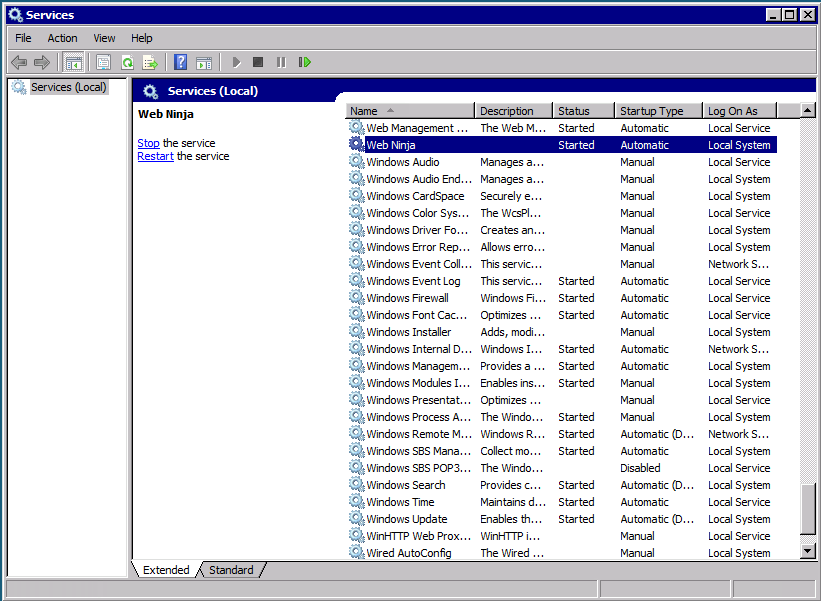Click the Stop Service square icon

point(258,62)
